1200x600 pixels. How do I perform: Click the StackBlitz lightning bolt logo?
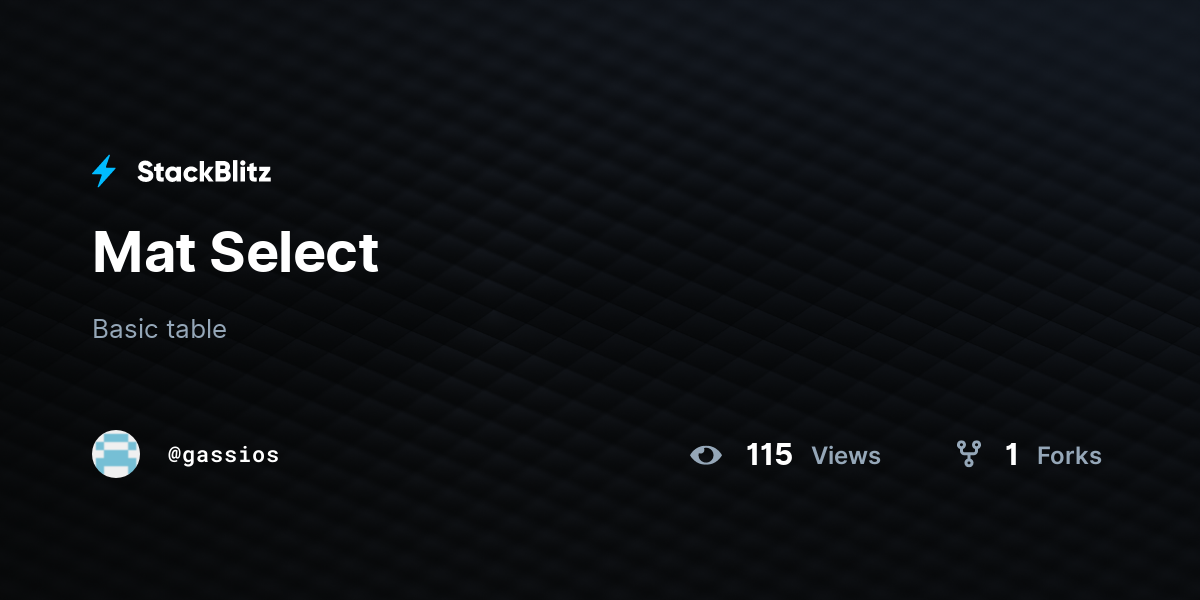click(104, 172)
